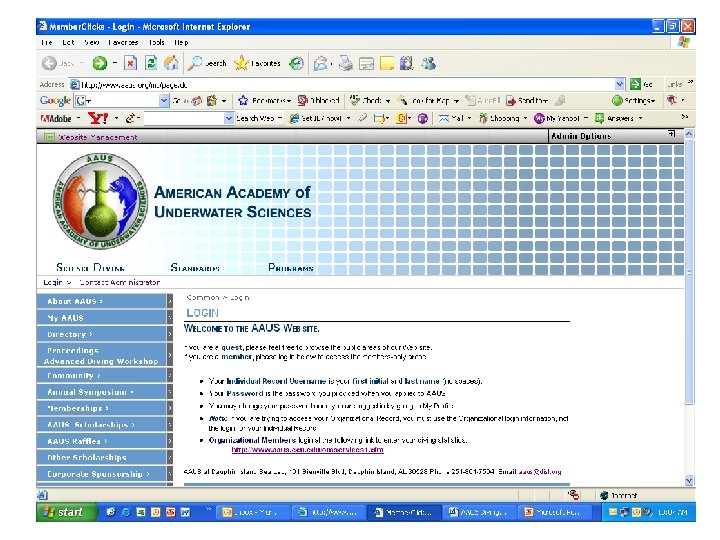Expand the Yahoo search box dropdown
This screenshot has width=720, height=540.
(x=229, y=118)
